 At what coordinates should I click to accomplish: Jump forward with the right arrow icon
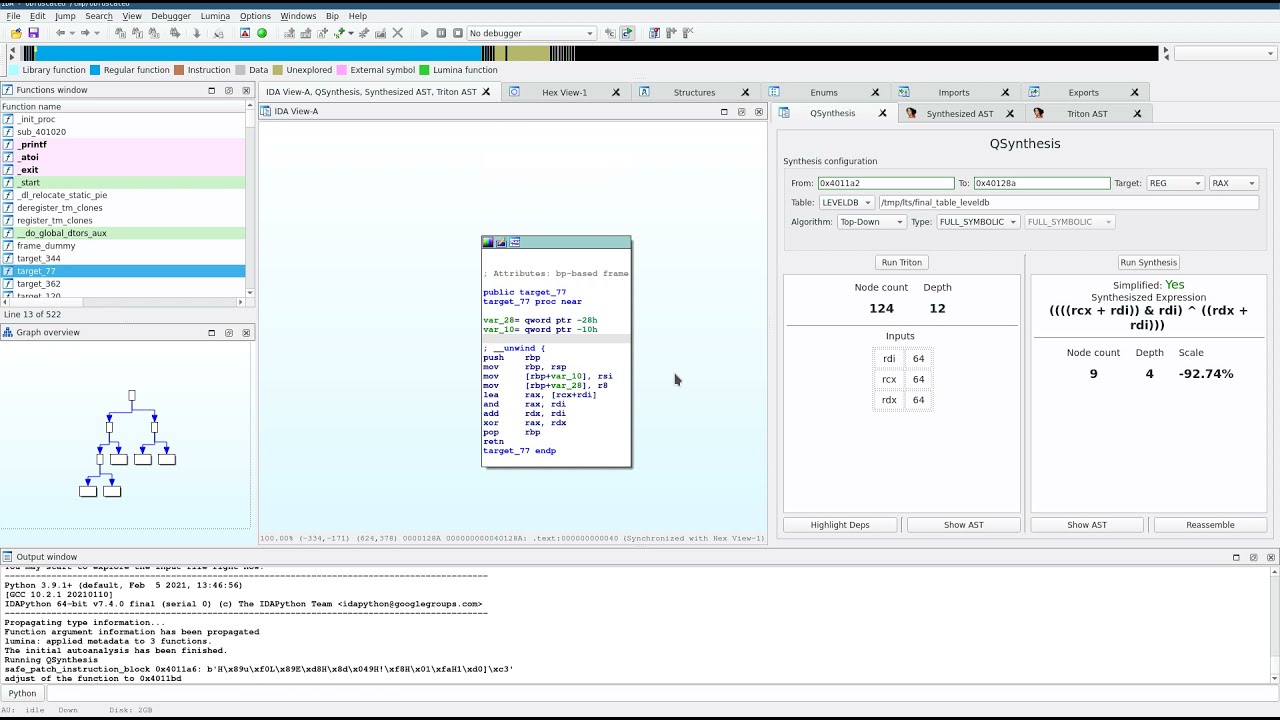(x=85, y=33)
